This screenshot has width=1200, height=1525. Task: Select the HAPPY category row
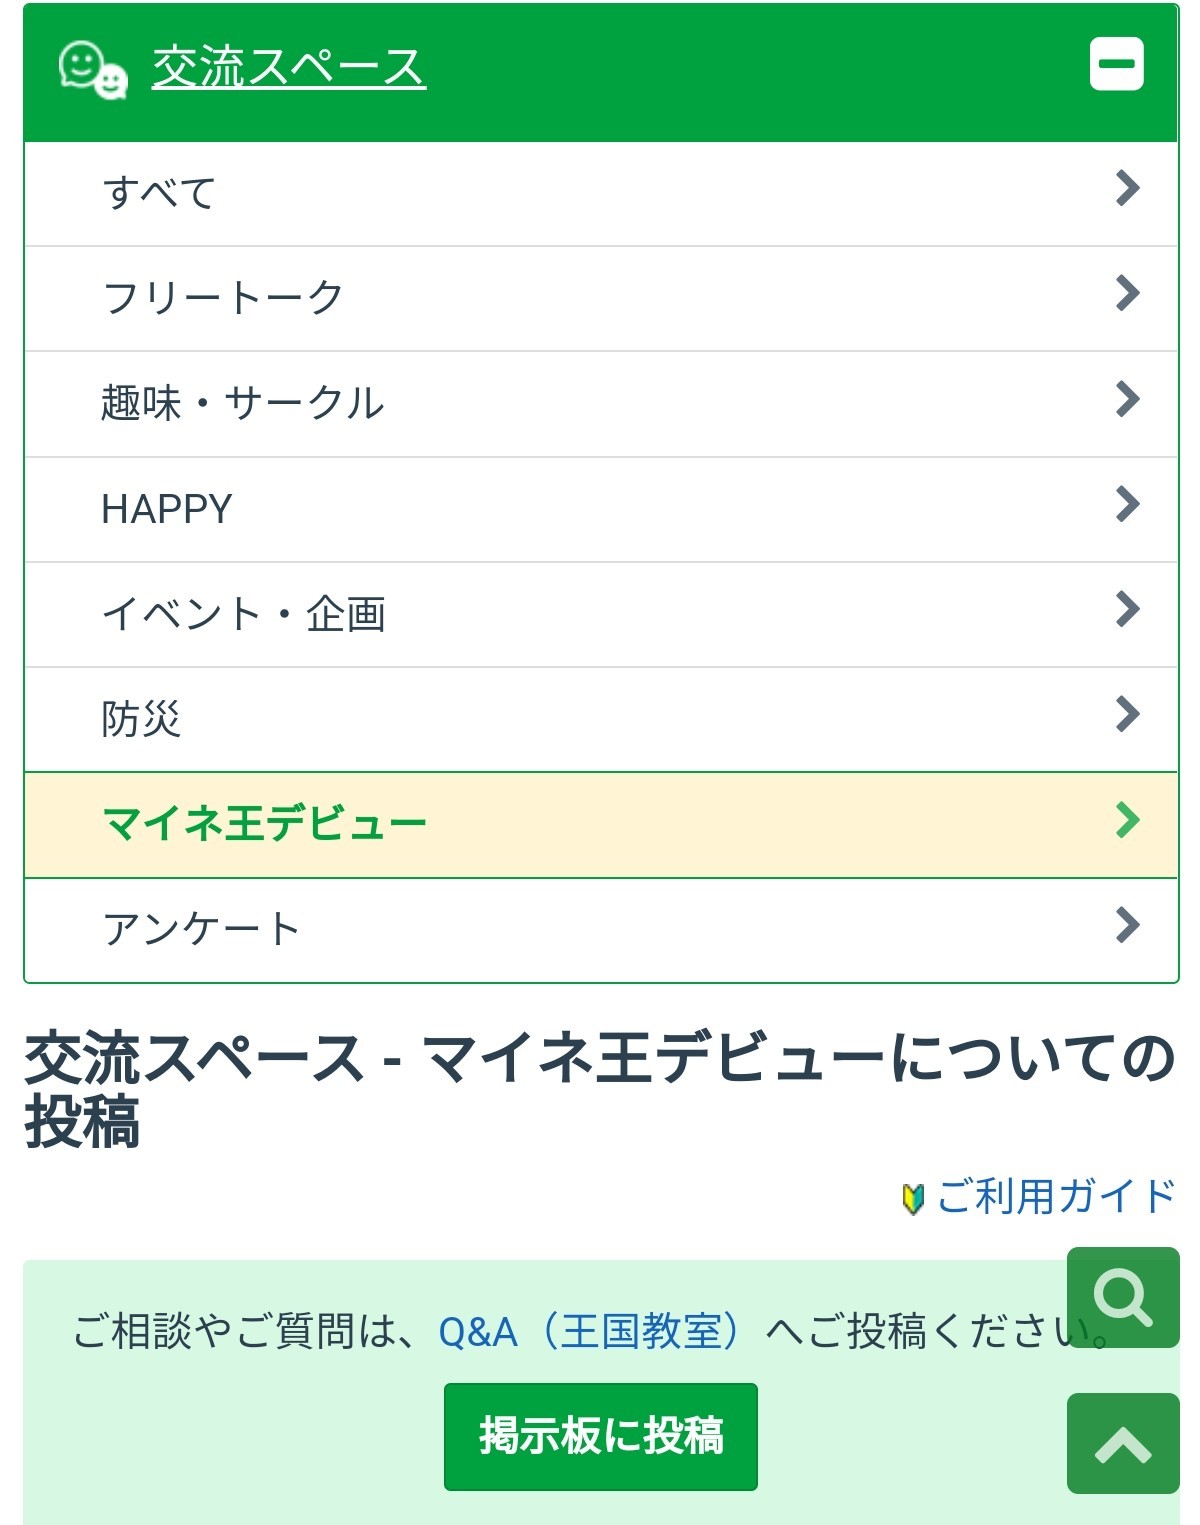pyautogui.click(x=167, y=509)
